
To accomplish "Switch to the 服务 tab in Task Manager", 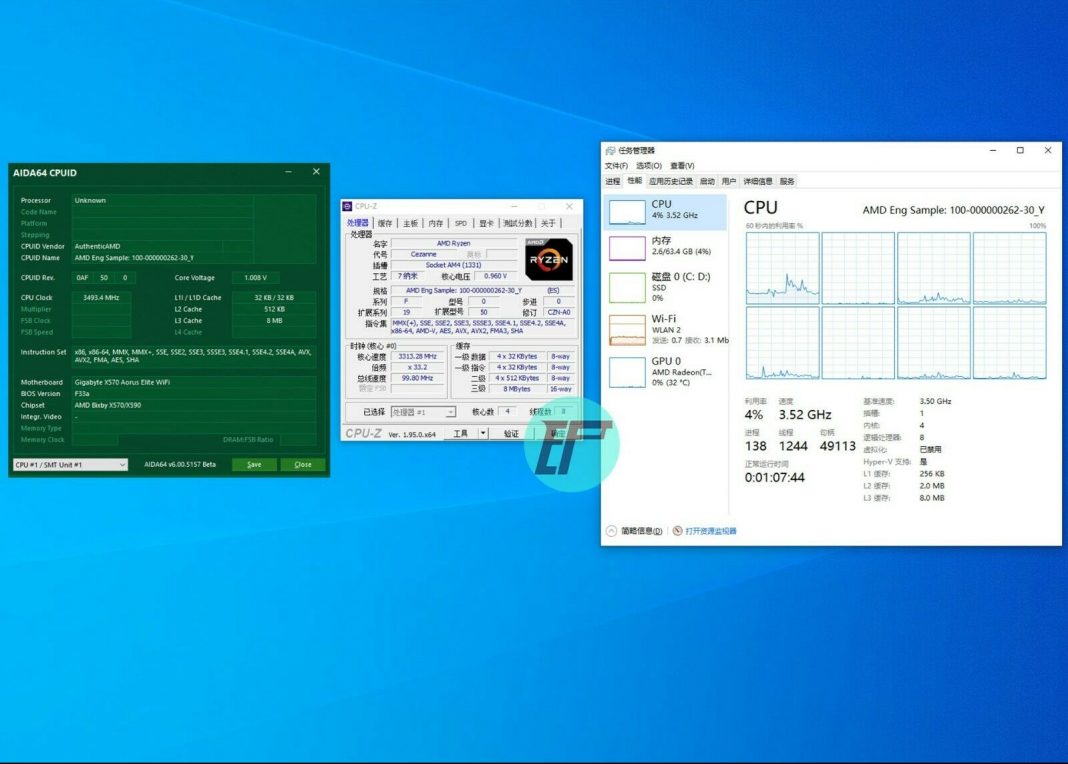I will (x=787, y=181).
